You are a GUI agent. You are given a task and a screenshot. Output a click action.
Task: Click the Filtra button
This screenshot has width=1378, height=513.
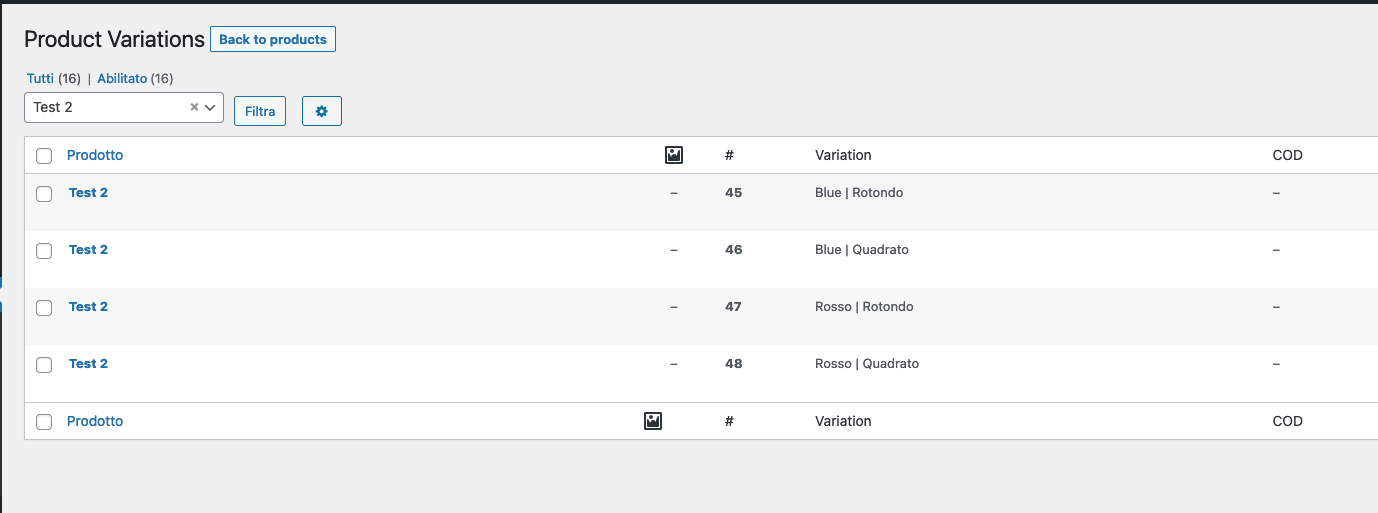click(260, 111)
